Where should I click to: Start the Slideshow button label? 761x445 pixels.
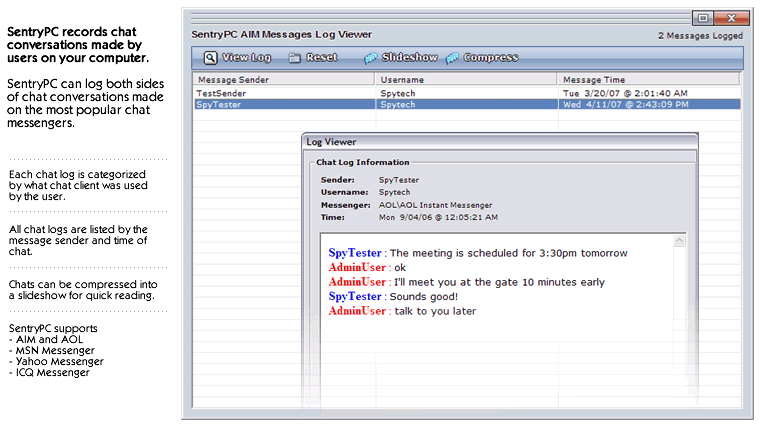pyautogui.click(x=410, y=58)
